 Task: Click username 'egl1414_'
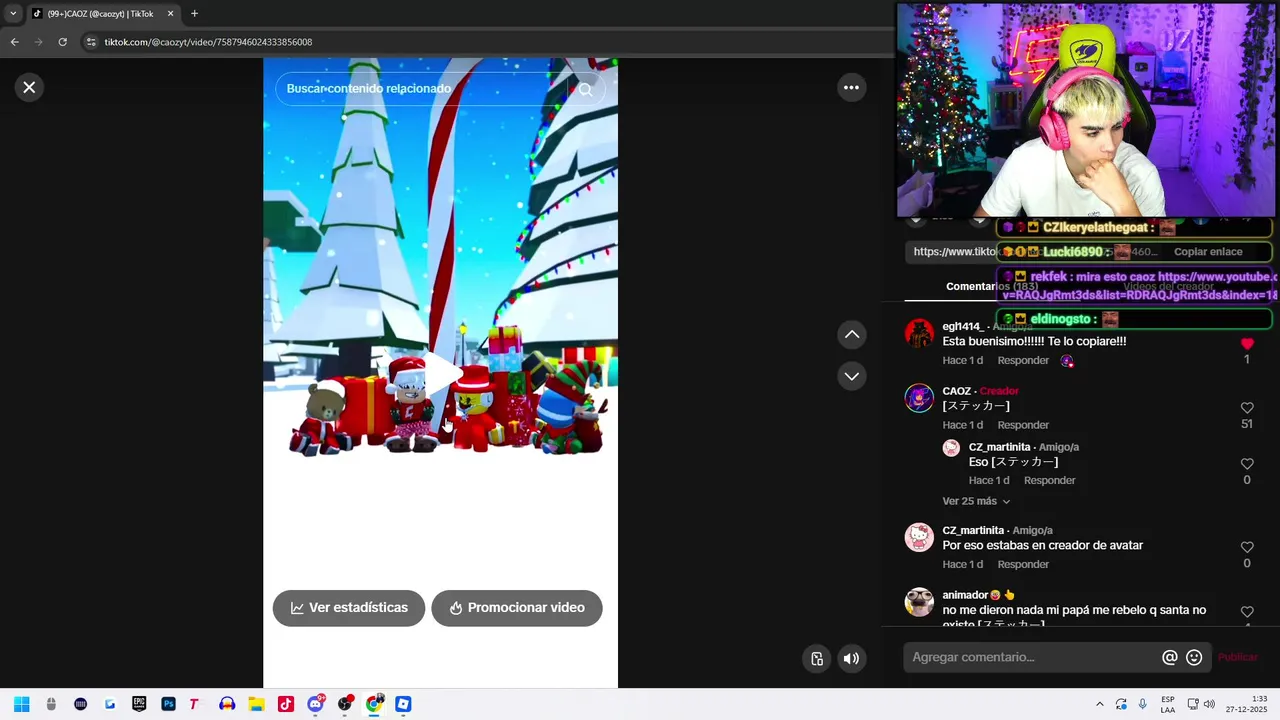point(963,327)
